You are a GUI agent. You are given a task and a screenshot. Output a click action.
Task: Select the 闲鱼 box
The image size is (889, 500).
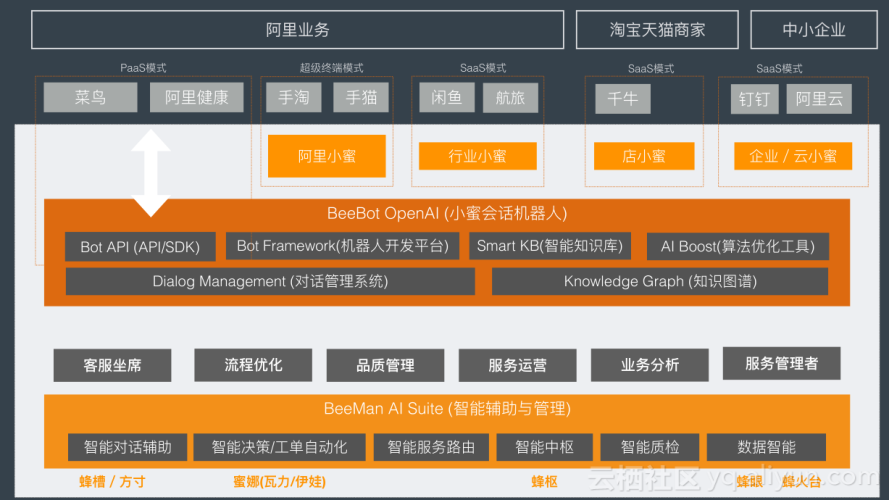(447, 98)
